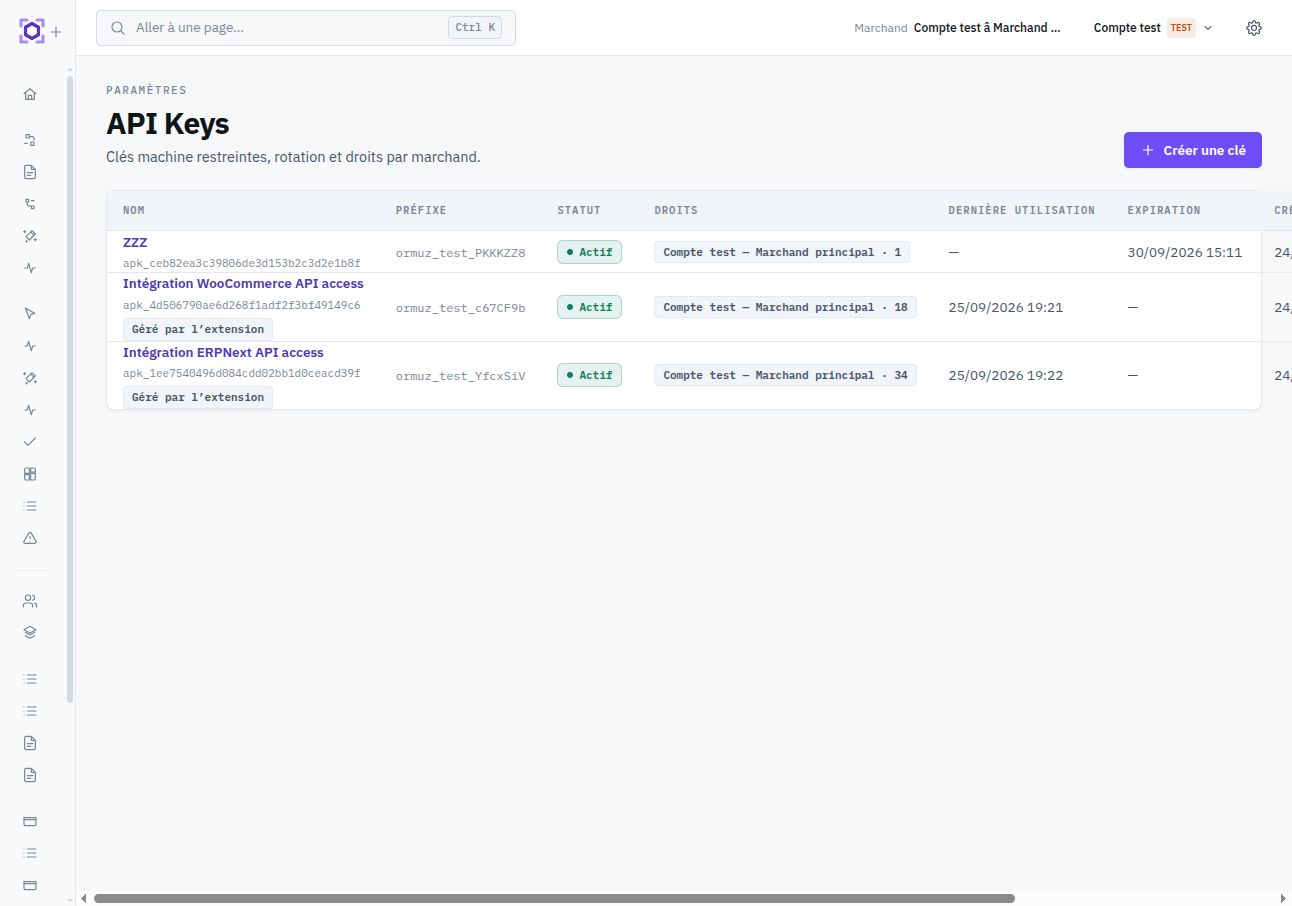Click the rights badge ending in 18
This screenshot has width=1292, height=906.
[x=785, y=307]
